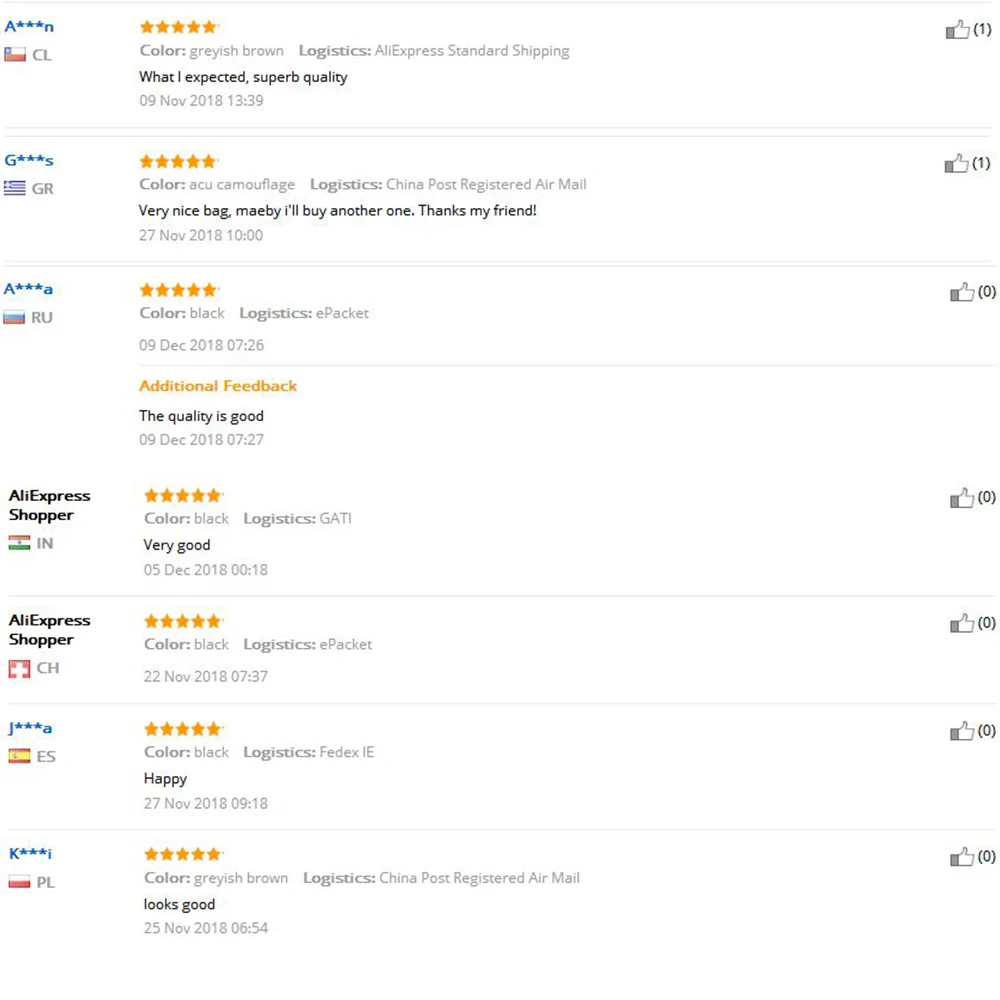Like G***s's 'Very nice bag' review
This screenshot has width=1000, height=1000.
957,163
